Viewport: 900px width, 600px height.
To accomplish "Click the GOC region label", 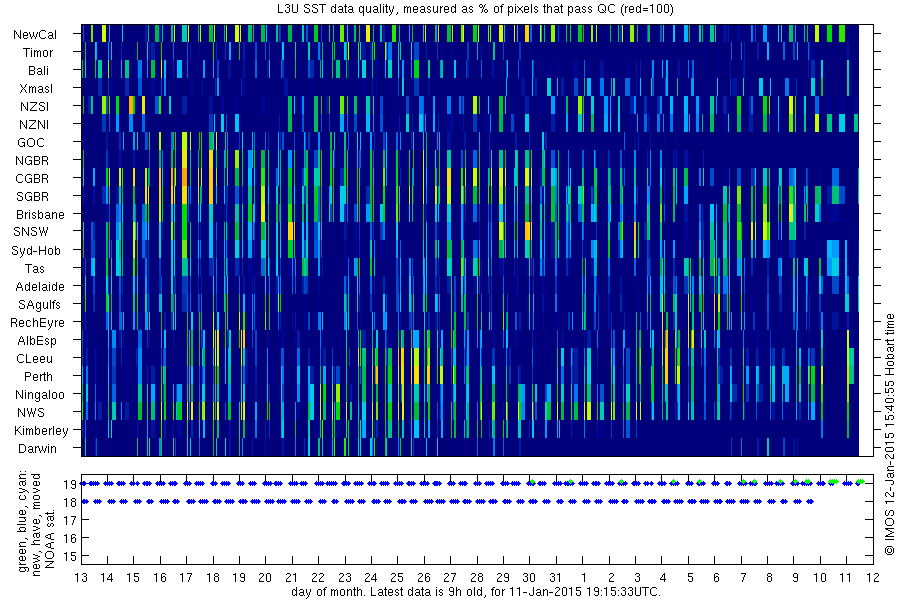I will 31,142.
